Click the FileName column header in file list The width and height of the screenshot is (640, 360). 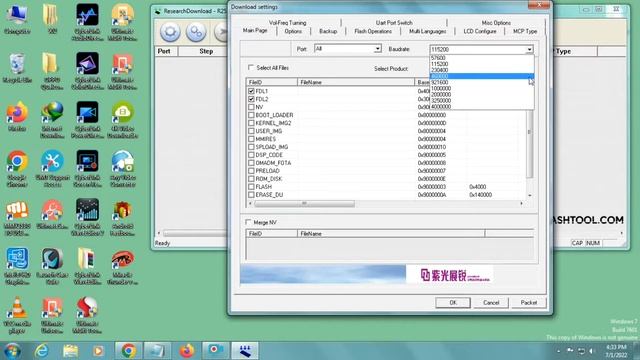pyautogui.click(x=356, y=82)
